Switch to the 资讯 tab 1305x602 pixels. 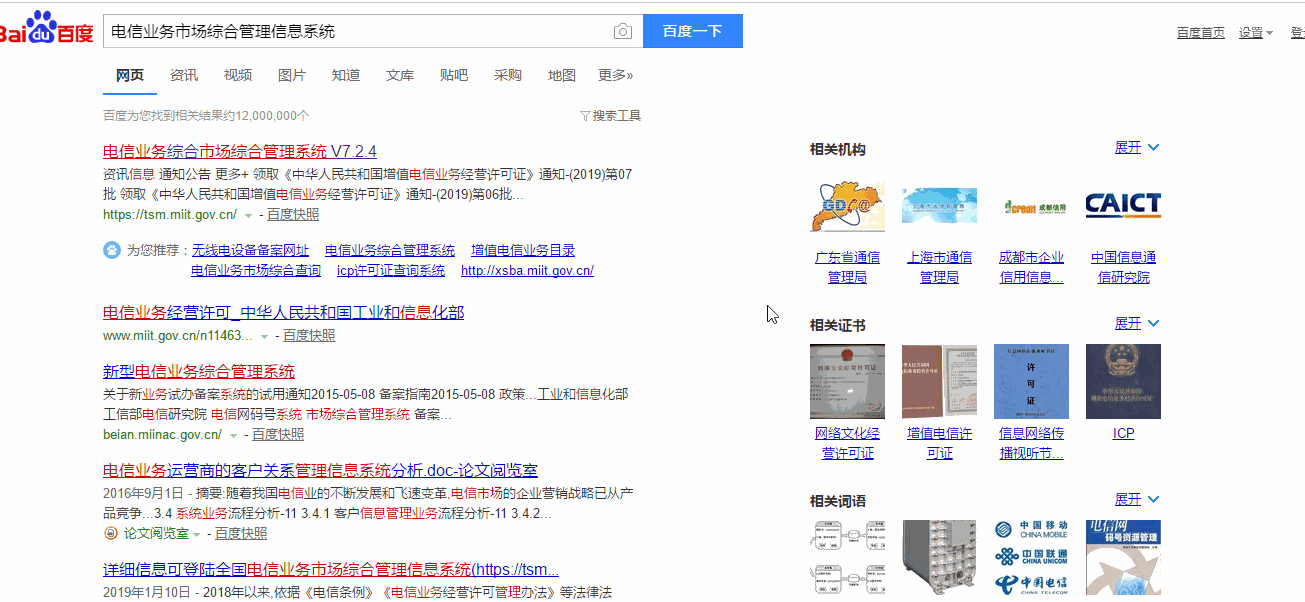tap(184, 75)
